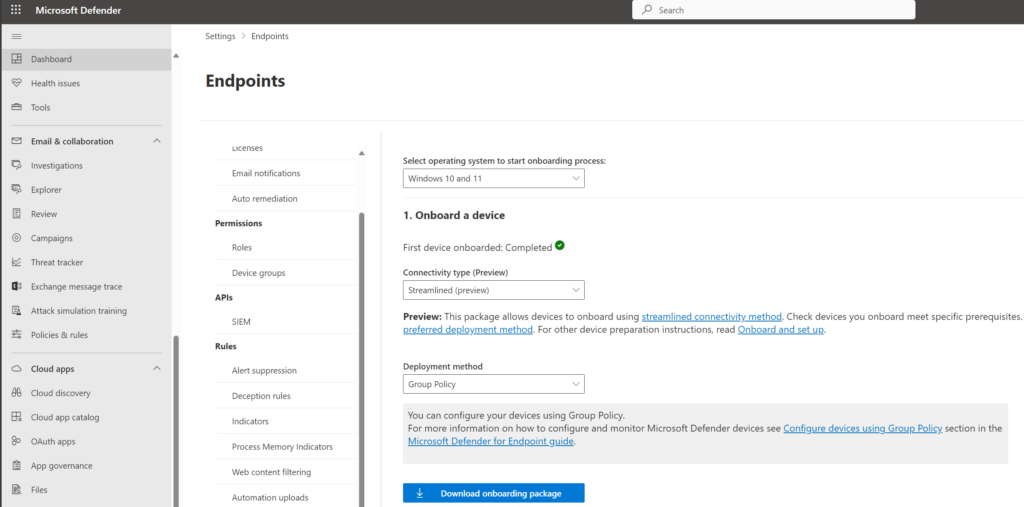Click the left navigation scroll-up arrow
This screenshot has width=1024, height=507.
(175, 56)
